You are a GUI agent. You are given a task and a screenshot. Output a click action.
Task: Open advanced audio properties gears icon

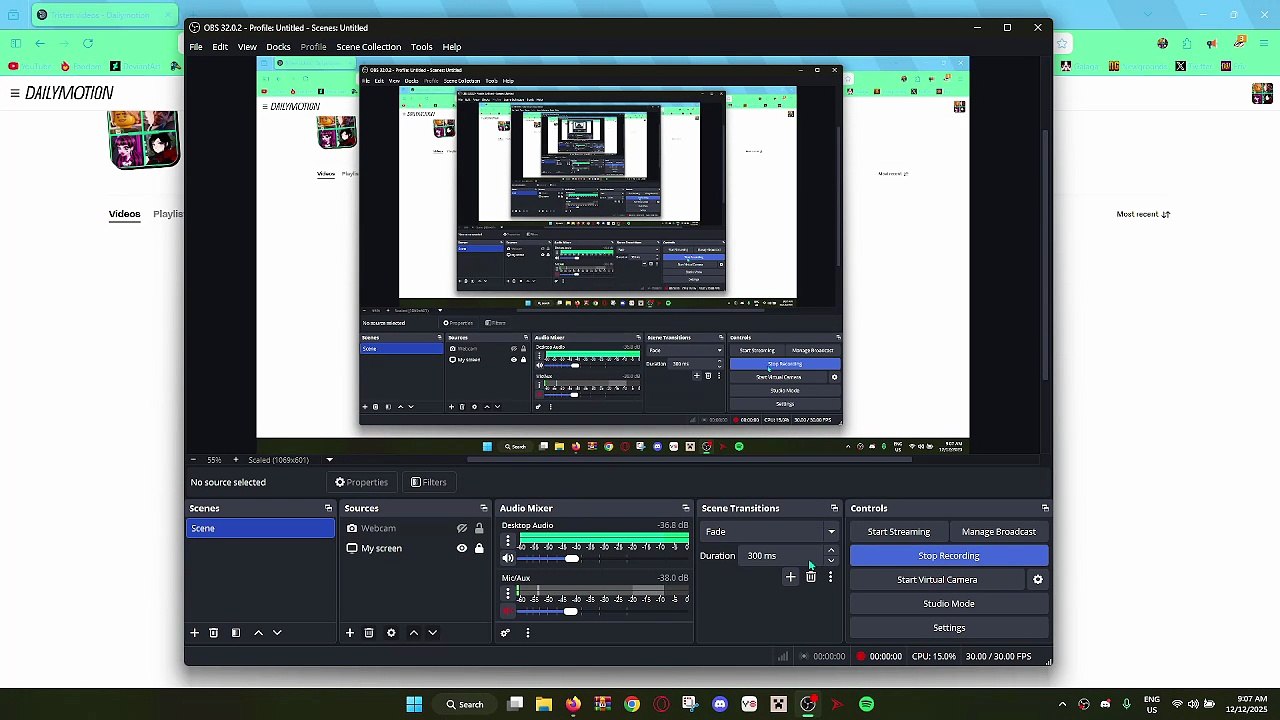(x=505, y=633)
